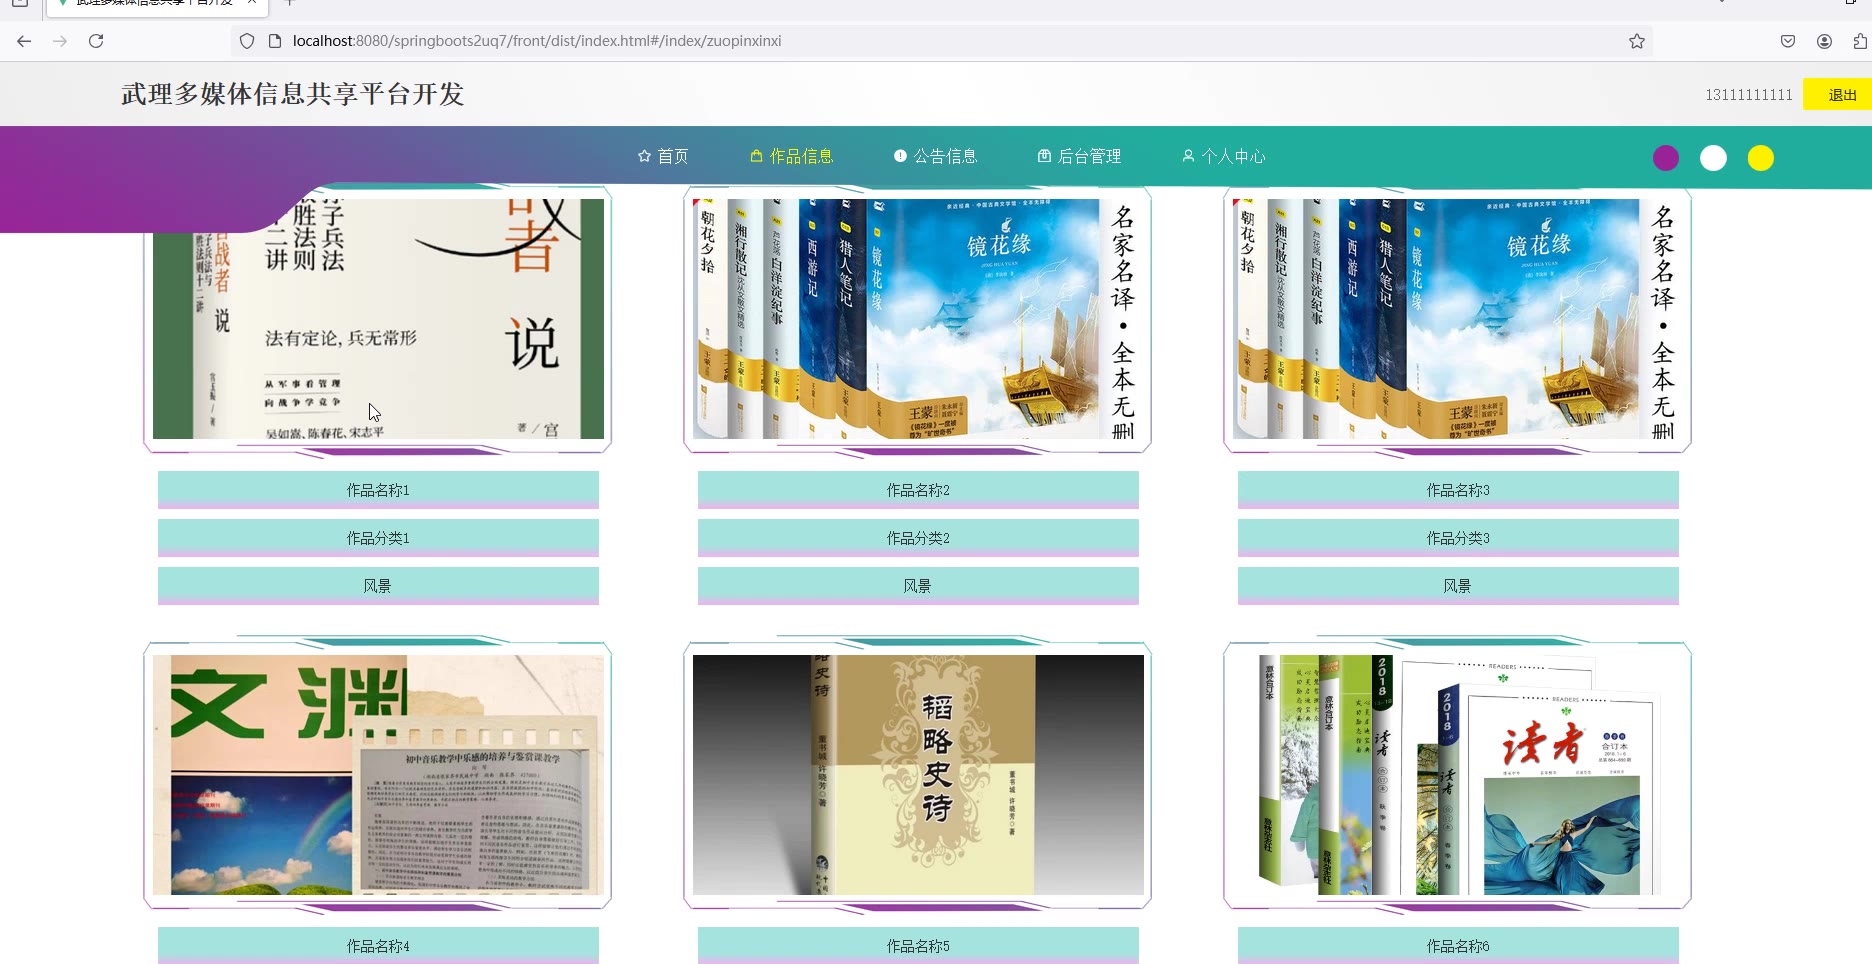Click the browser forward arrow

point(60,41)
